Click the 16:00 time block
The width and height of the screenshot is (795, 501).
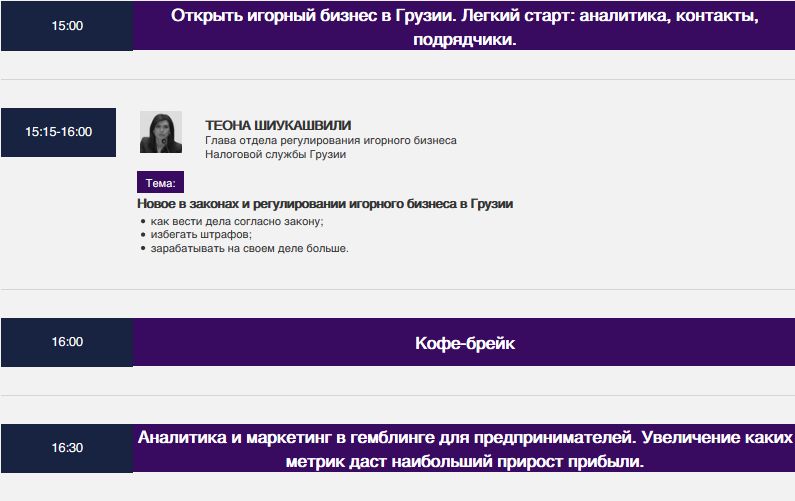point(67,342)
